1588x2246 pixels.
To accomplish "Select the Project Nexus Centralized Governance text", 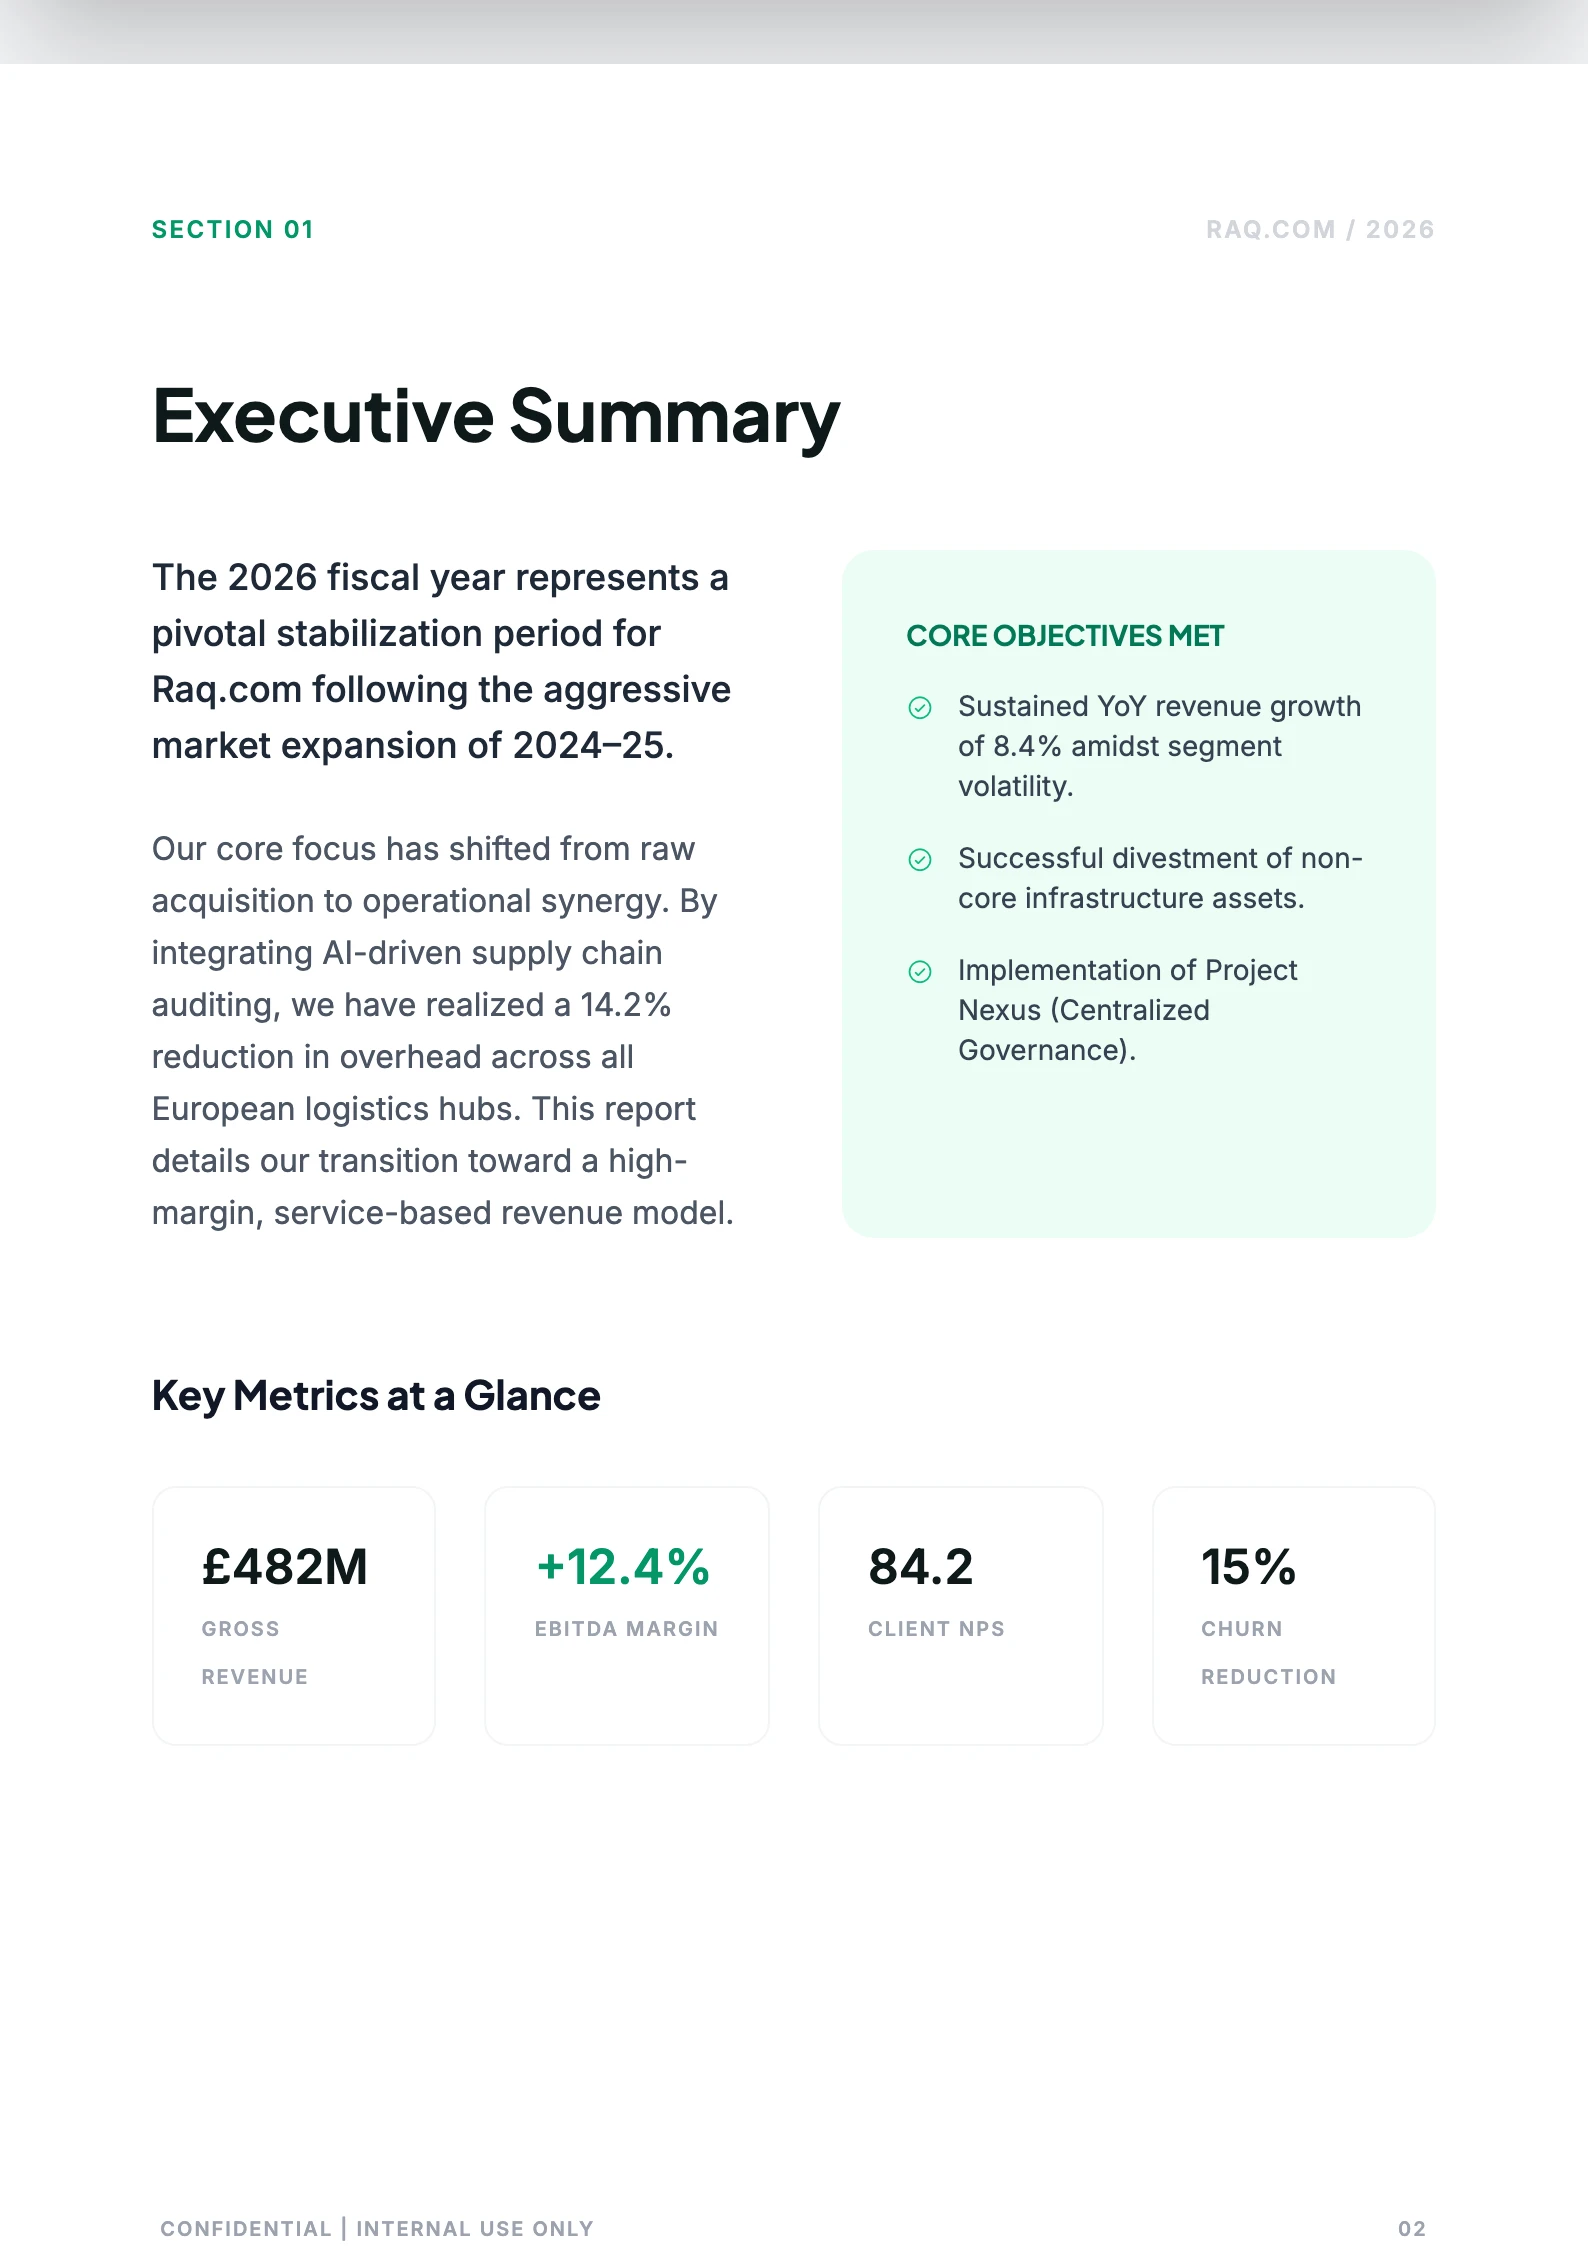I will pyautogui.click(x=1126, y=1010).
